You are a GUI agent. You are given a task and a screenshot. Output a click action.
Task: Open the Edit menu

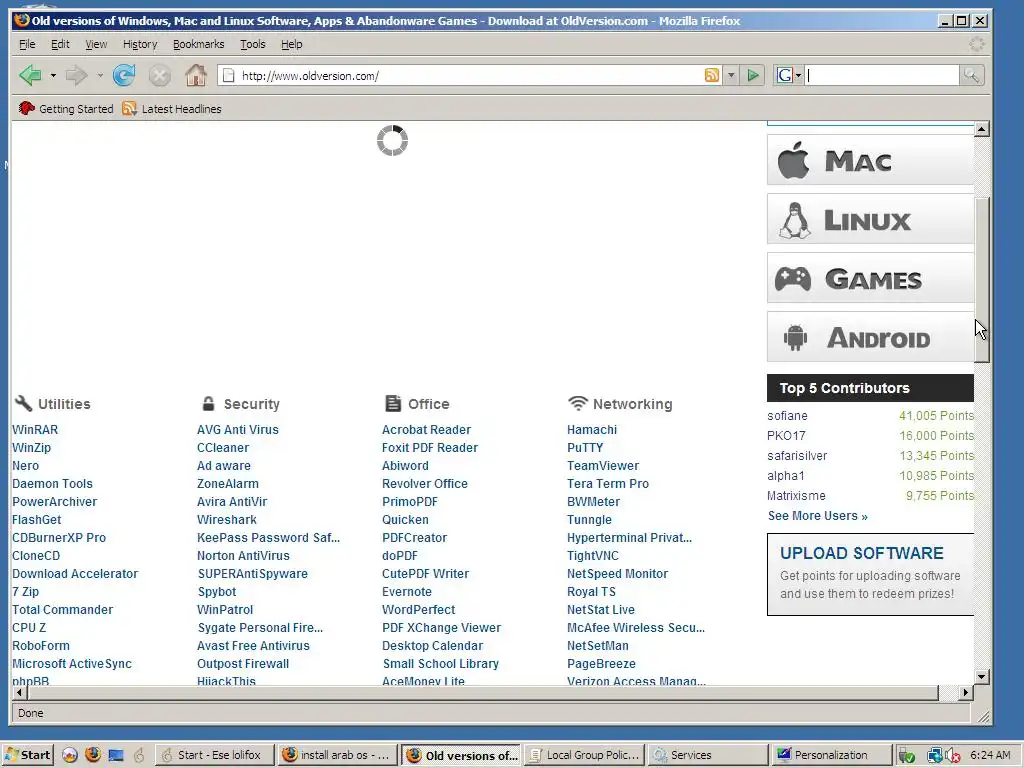coord(60,44)
